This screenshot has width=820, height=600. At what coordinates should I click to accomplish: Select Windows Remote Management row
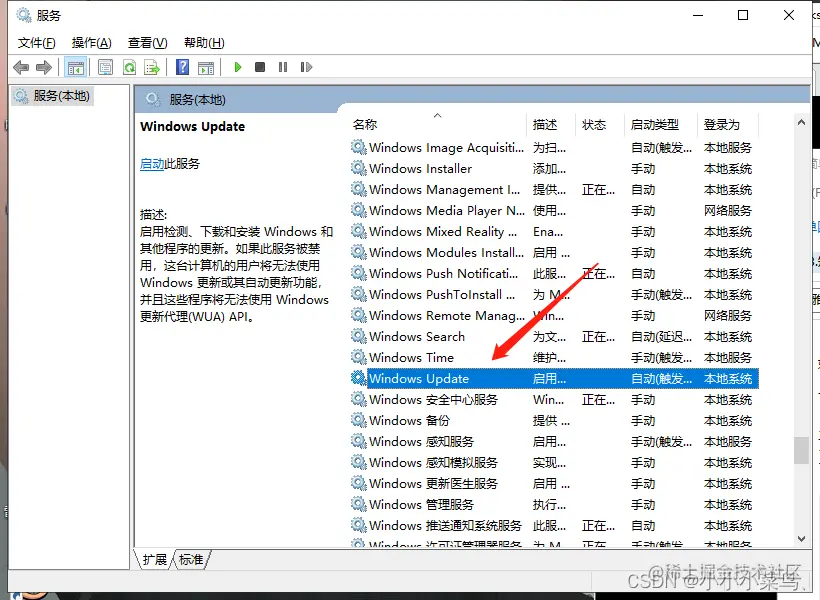pos(554,315)
